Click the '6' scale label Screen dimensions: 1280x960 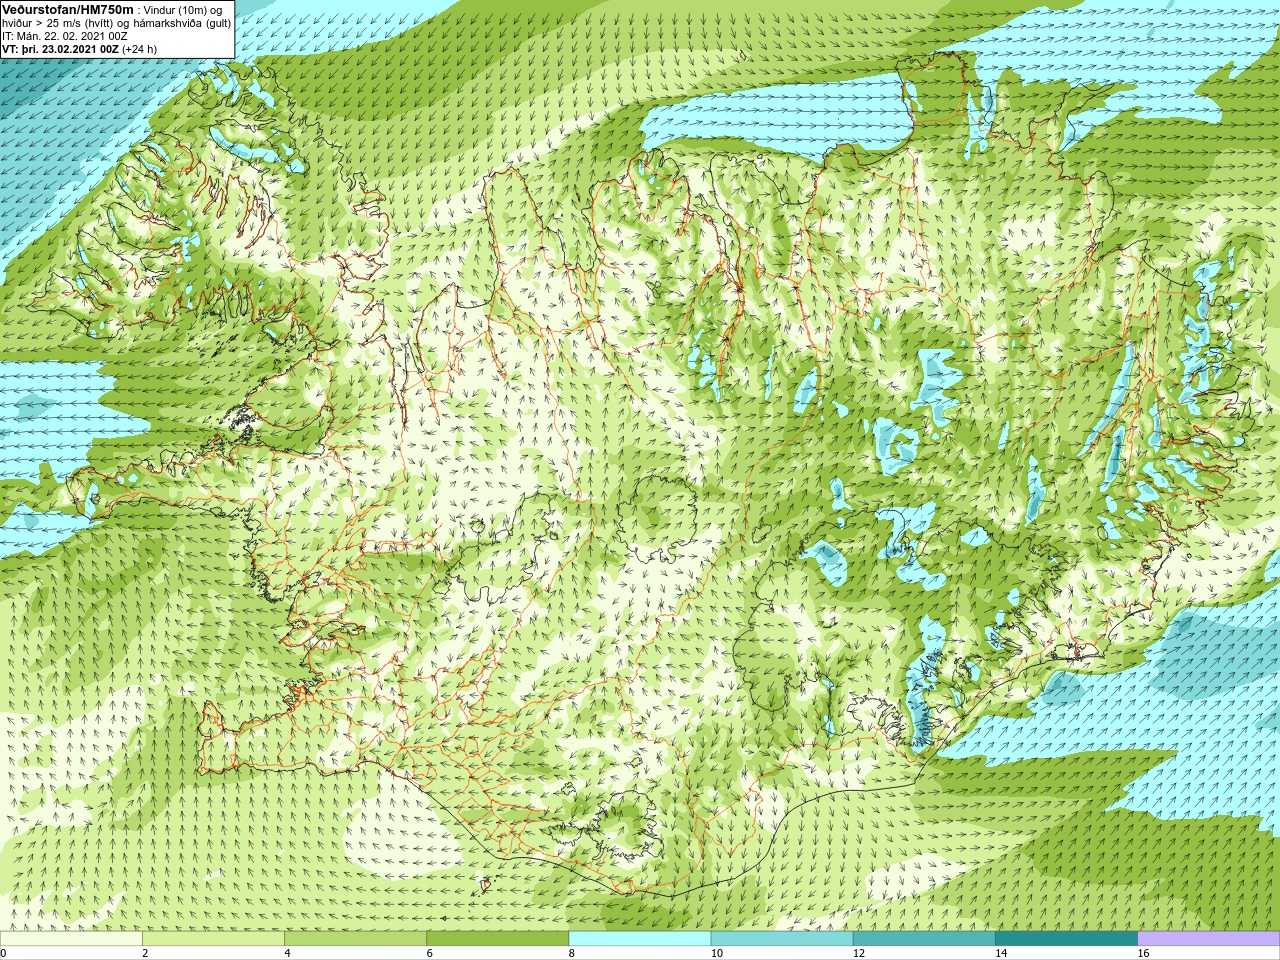(430, 953)
